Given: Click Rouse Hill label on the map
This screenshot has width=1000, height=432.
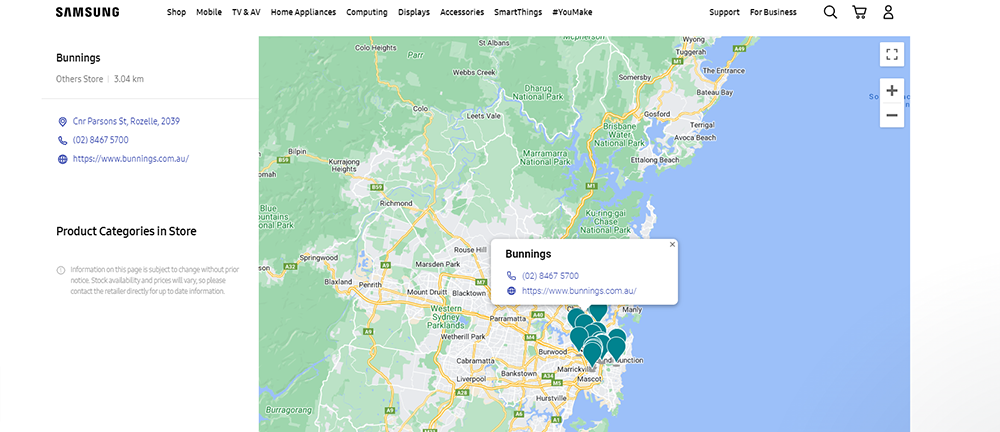Looking at the screenshot, I should pyautogui.click(x=471, y=250).
